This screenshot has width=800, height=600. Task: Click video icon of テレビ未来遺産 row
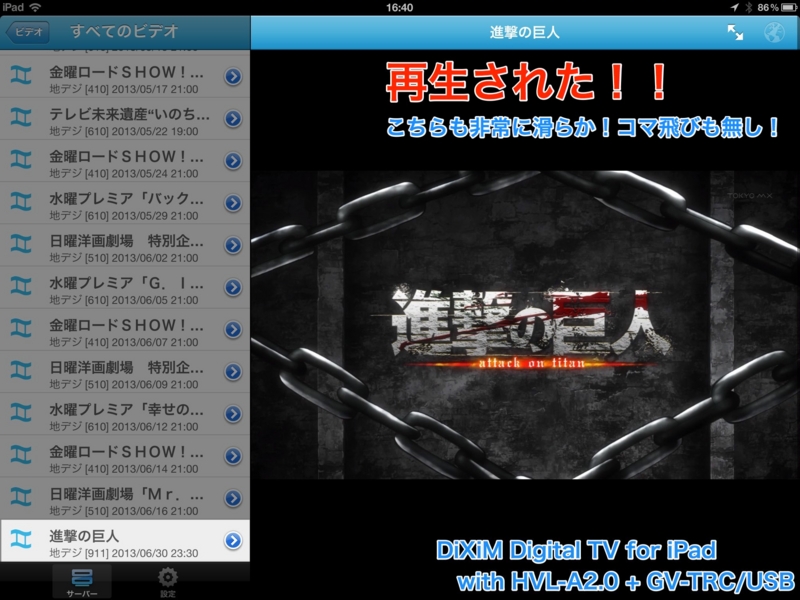pos(21,118)
